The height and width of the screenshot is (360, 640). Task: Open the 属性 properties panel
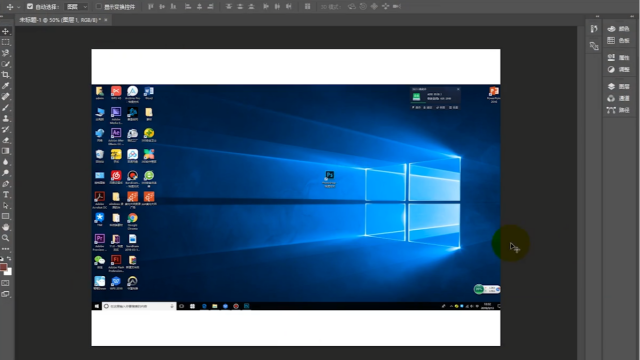[618, 58]
